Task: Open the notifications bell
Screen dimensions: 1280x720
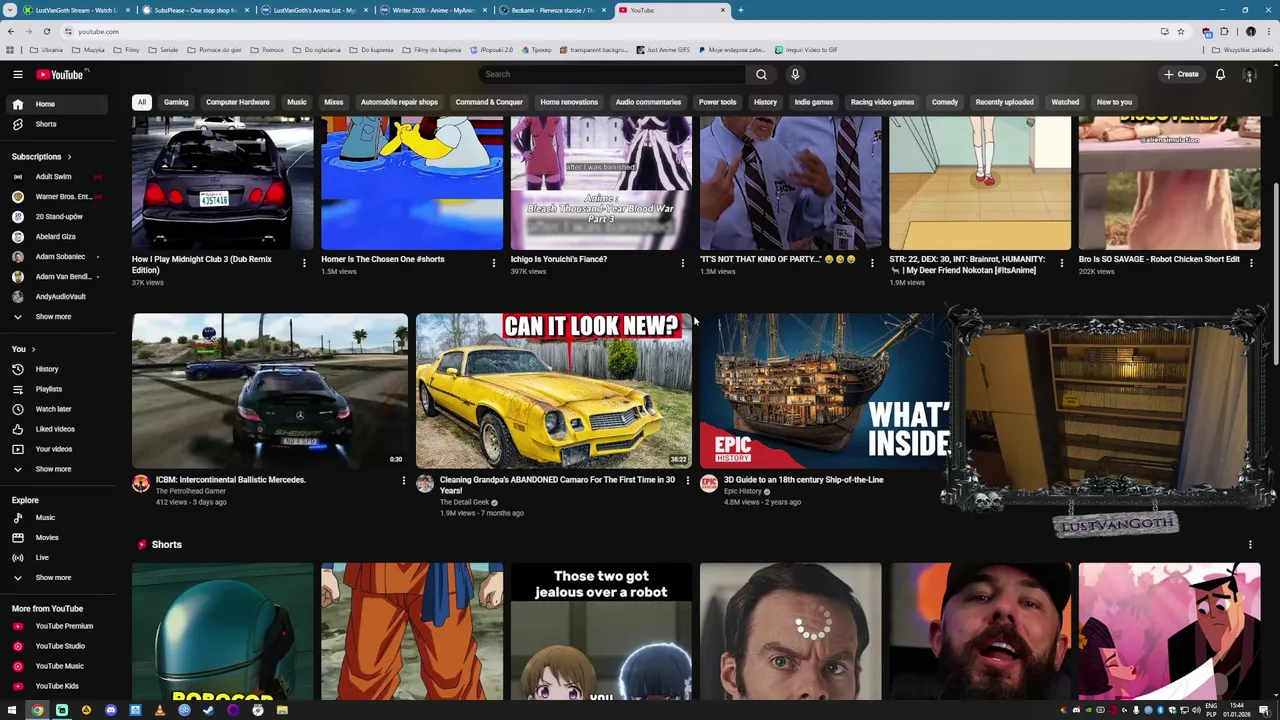Action: (1220, 74)
